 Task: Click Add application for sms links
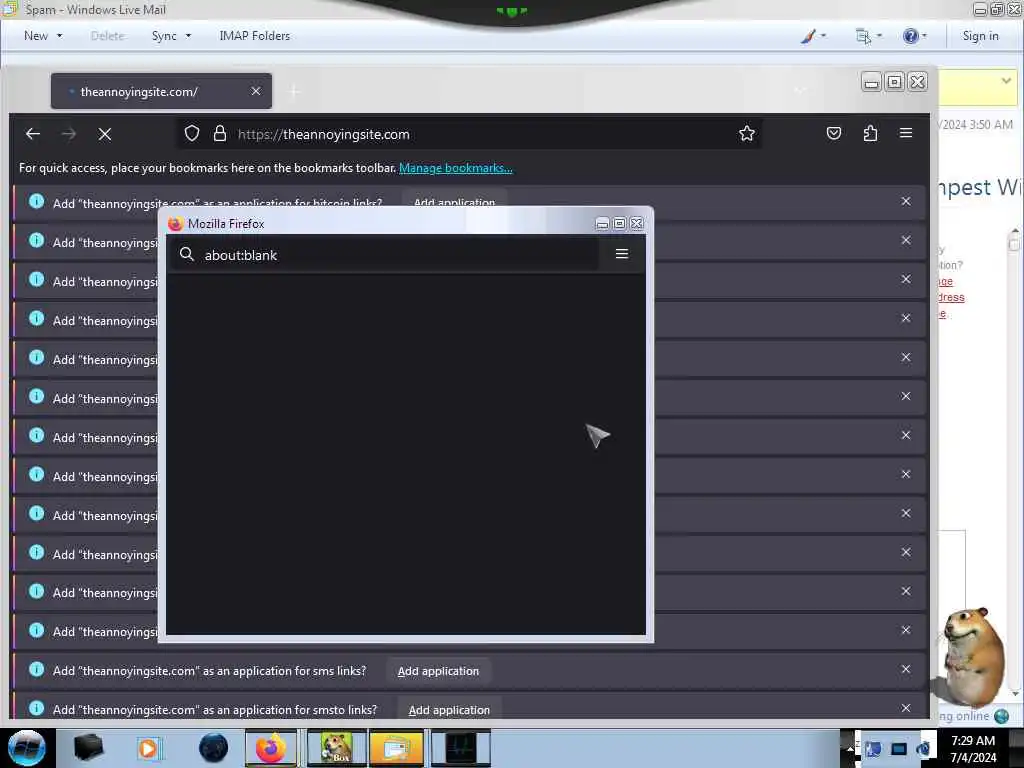coord(438,671)
